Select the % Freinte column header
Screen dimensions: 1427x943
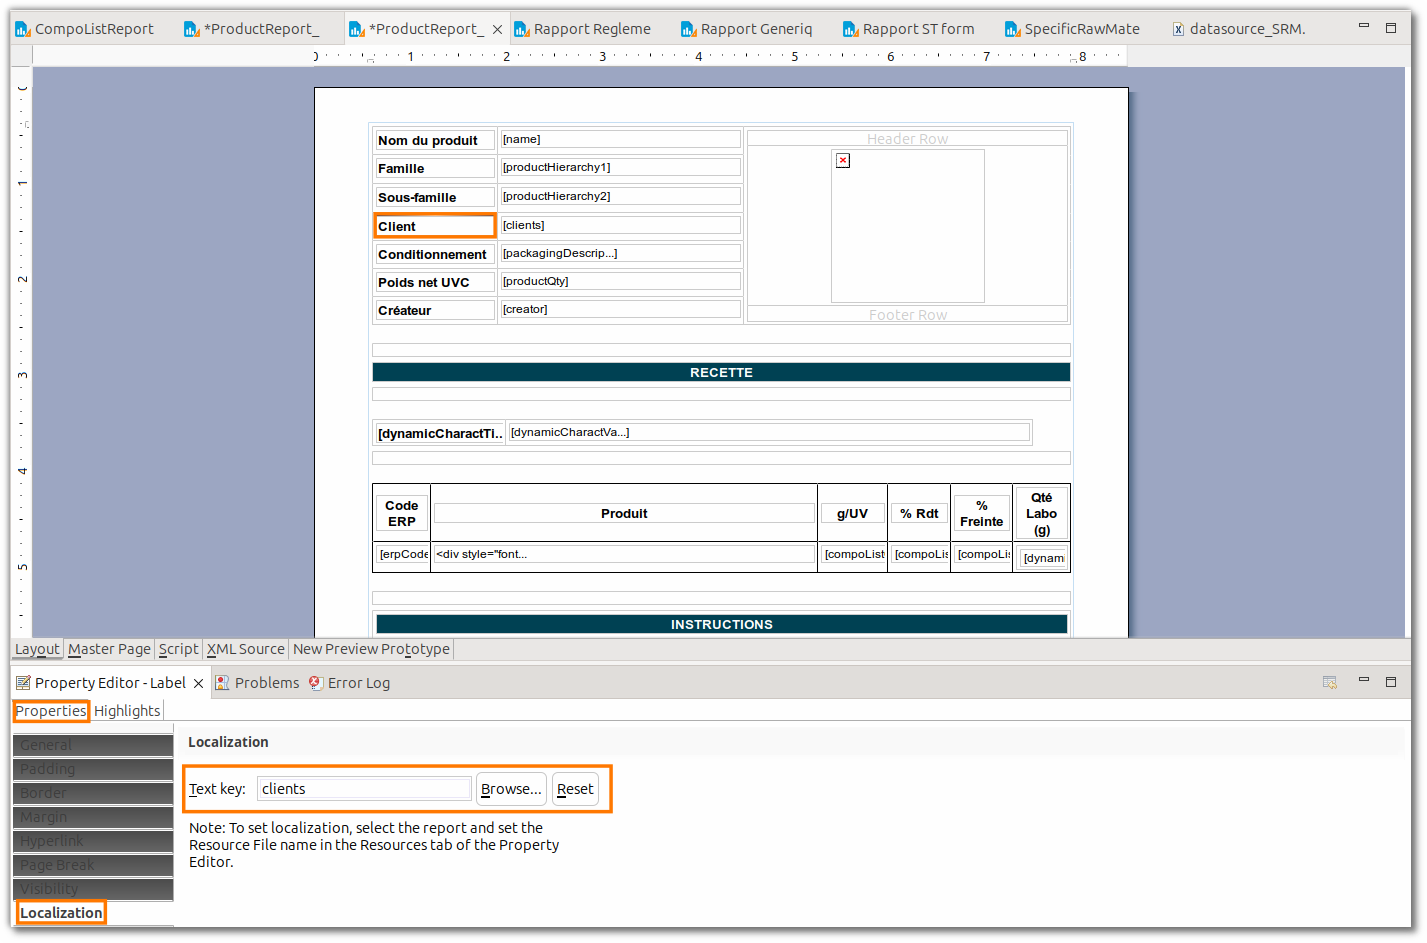[x=981, y=514]
